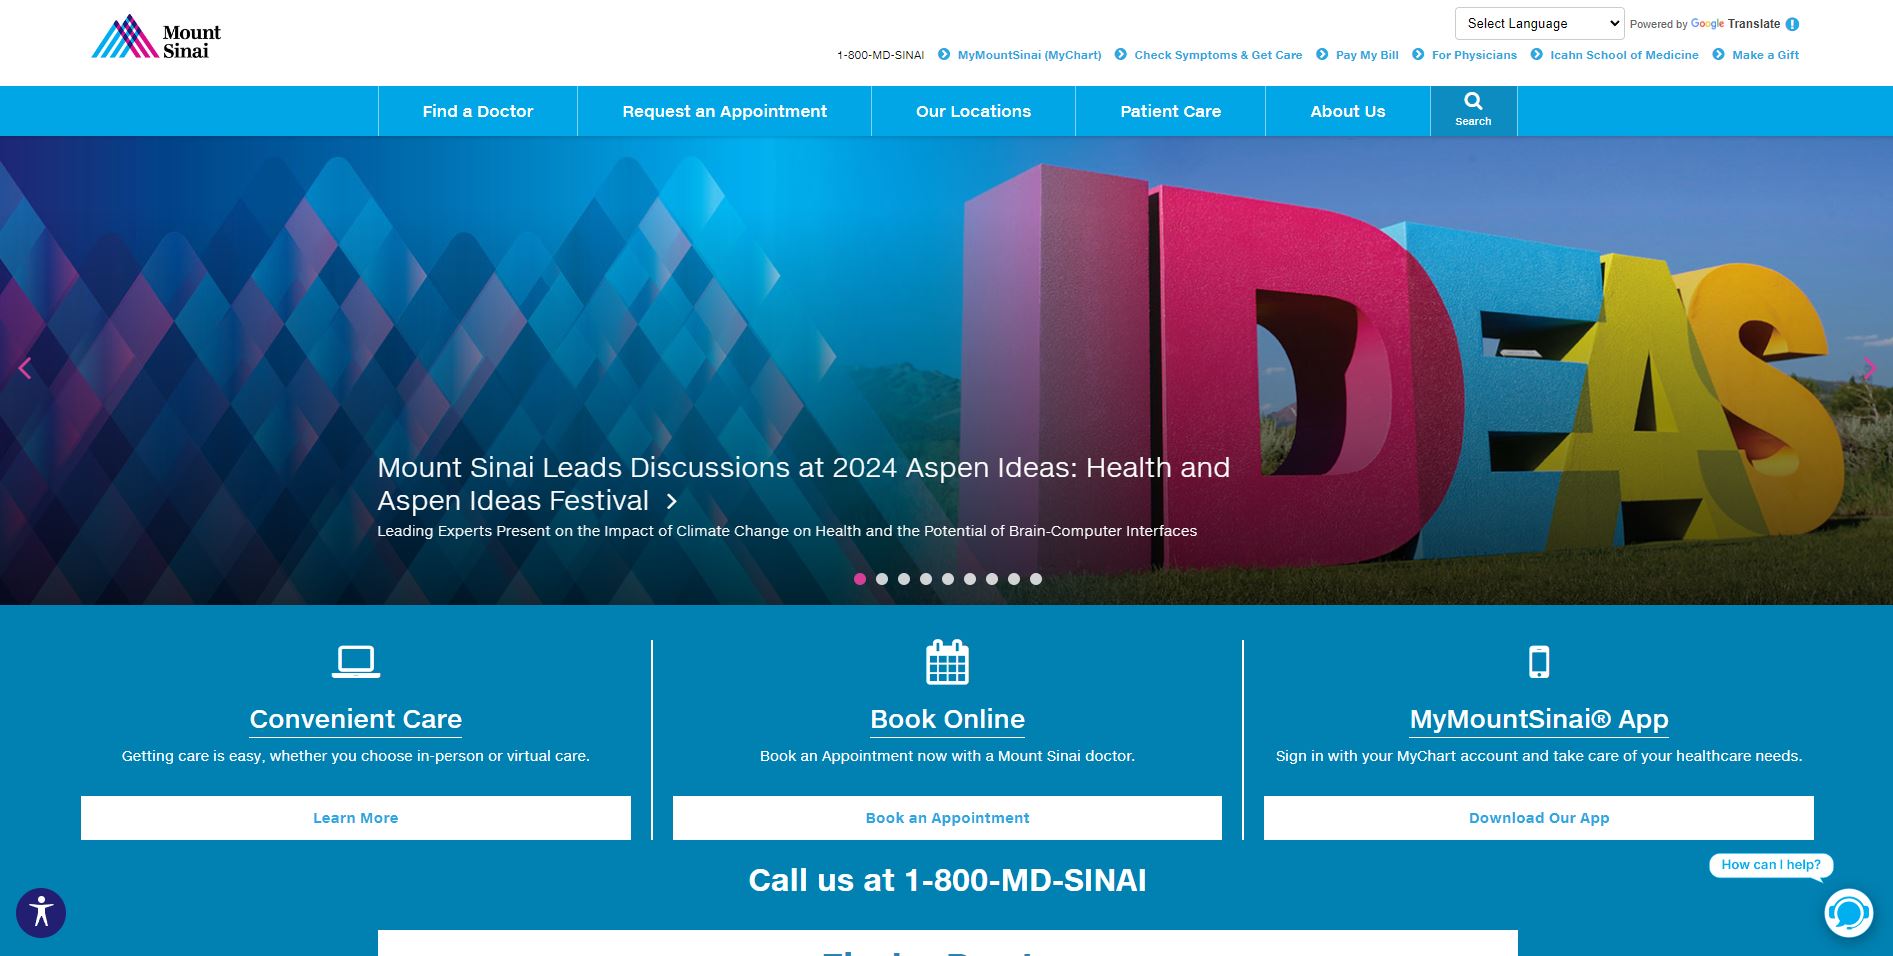Click the Book an Appointment button
This screenshot has height=956, width=1893.
coord(947,818)
